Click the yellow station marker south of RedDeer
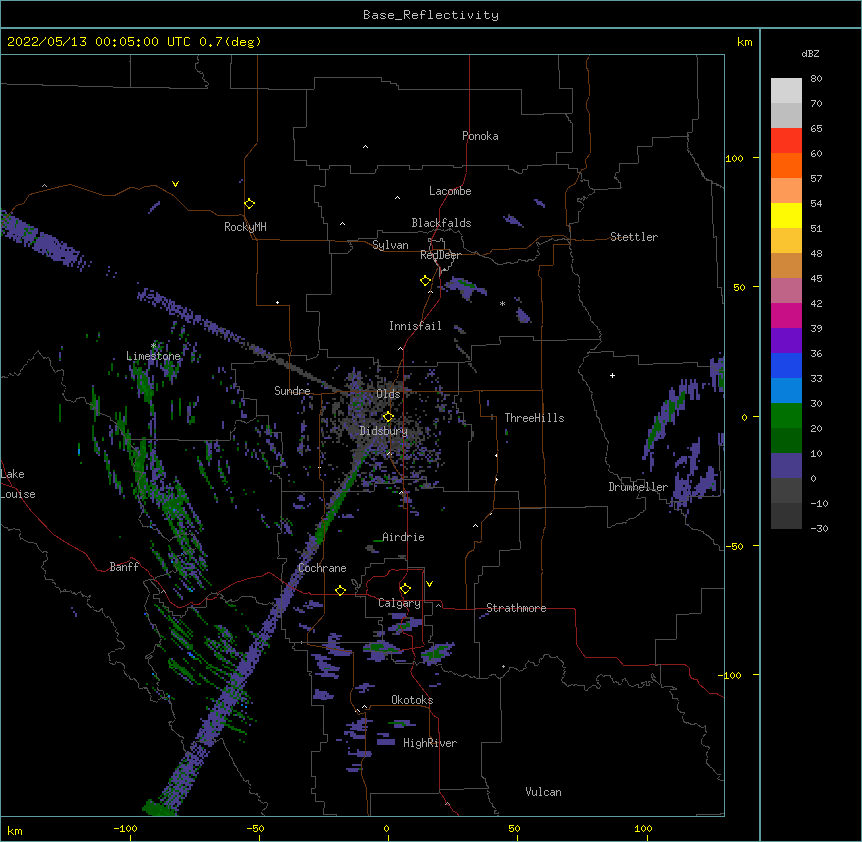 425,281
